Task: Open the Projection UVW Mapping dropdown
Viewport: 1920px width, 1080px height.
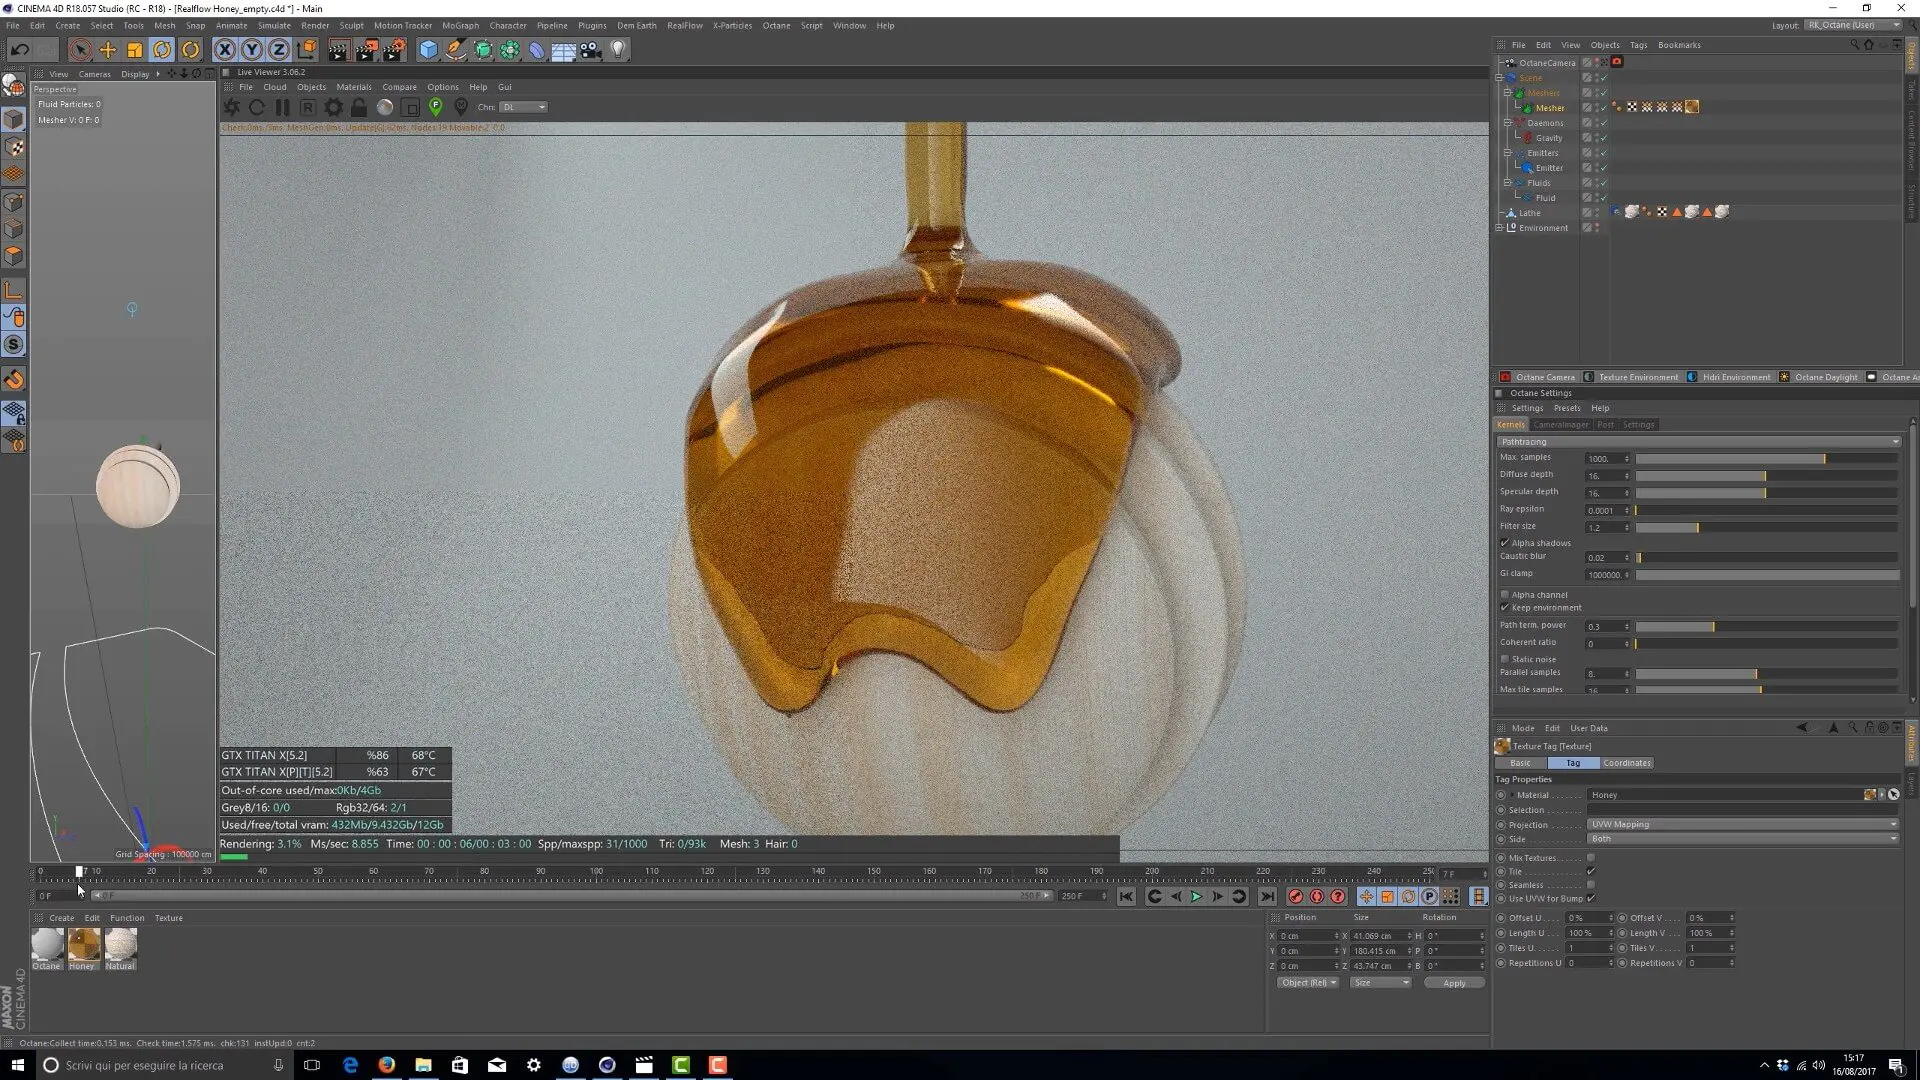Action: click(1743, 825)
